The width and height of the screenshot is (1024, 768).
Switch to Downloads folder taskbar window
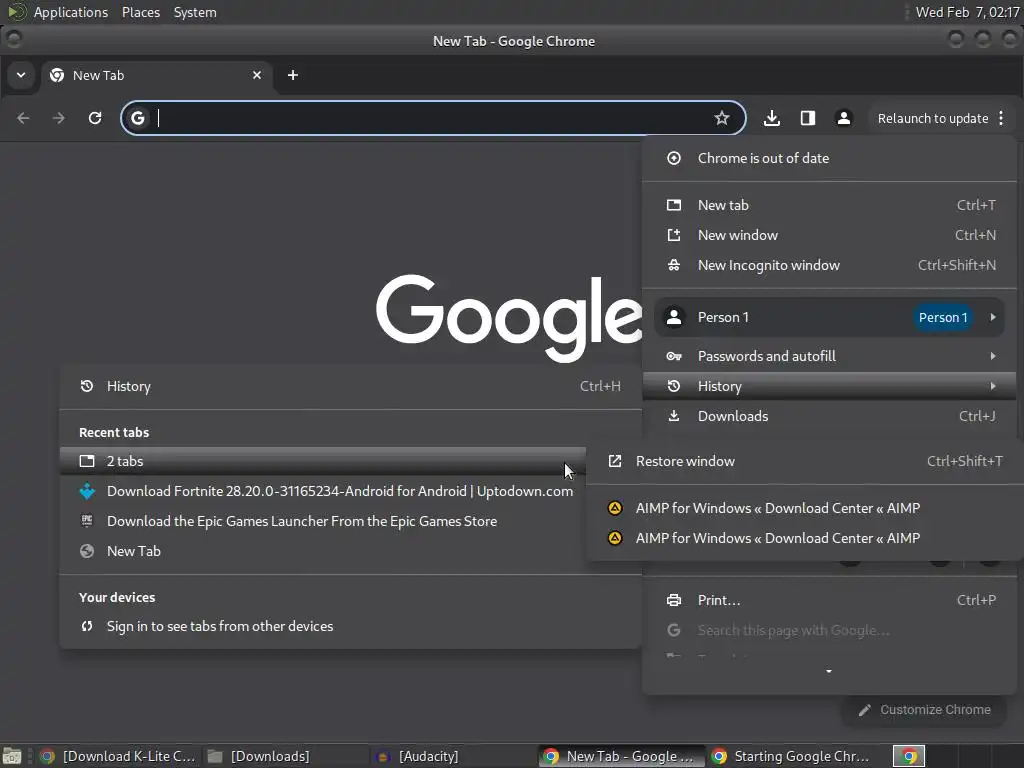coord(286,756)
